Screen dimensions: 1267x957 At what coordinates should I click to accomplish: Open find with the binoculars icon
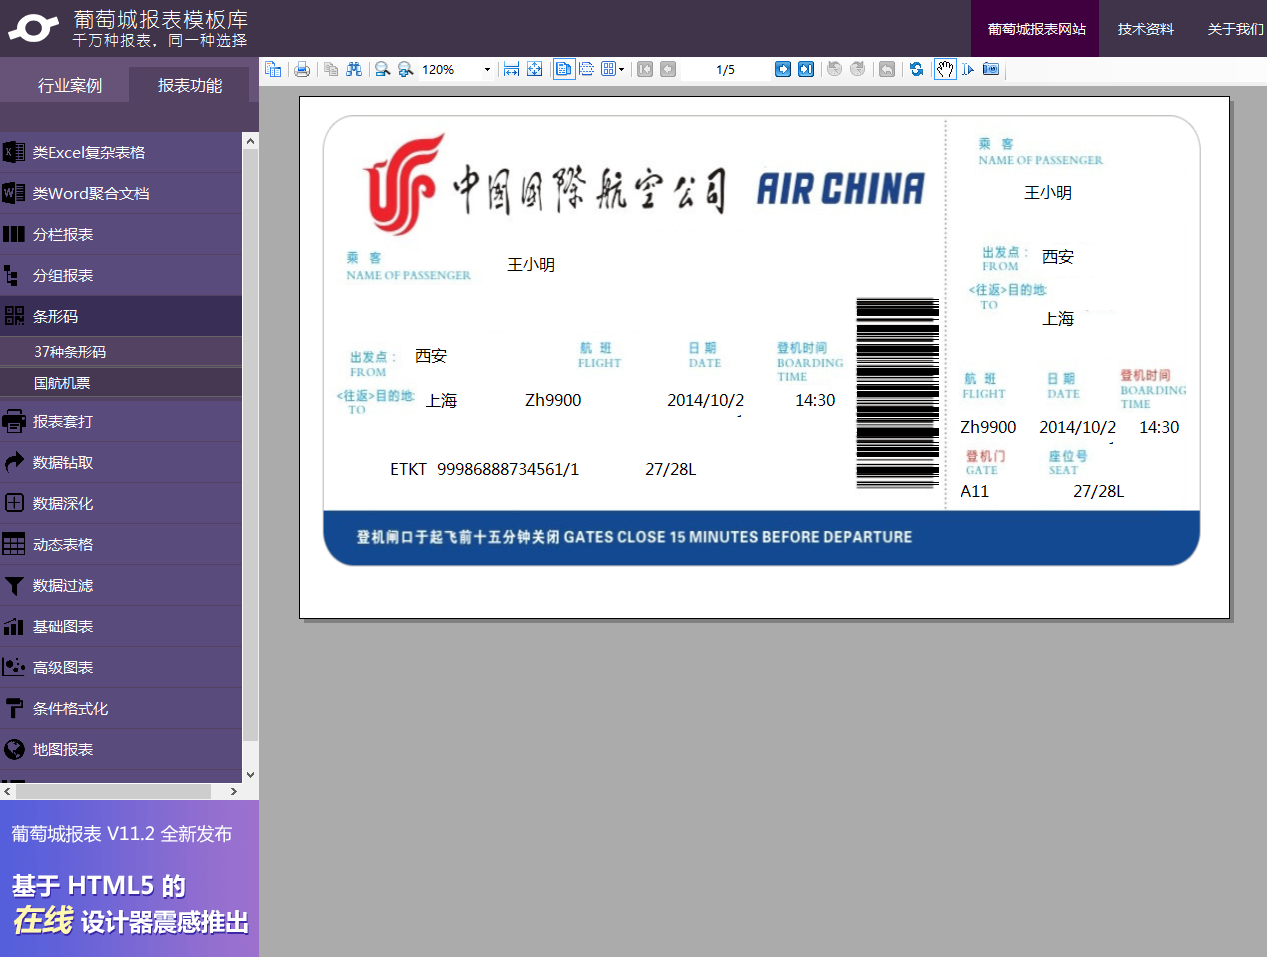pos(354,69)
